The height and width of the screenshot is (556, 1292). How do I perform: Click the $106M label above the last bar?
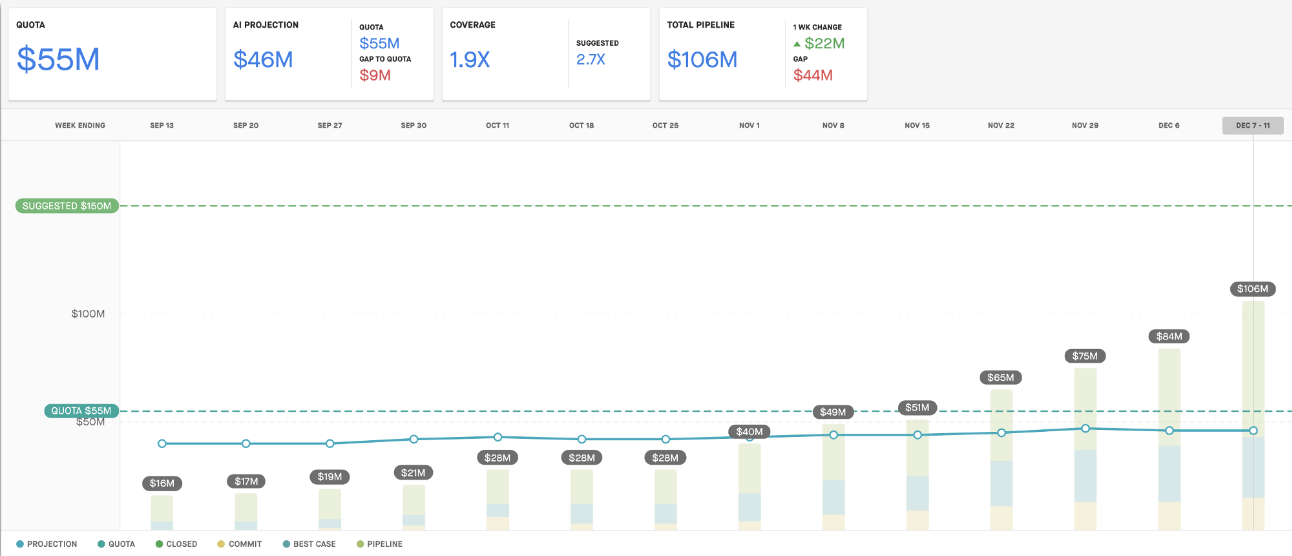click(x=1253, y=289)
